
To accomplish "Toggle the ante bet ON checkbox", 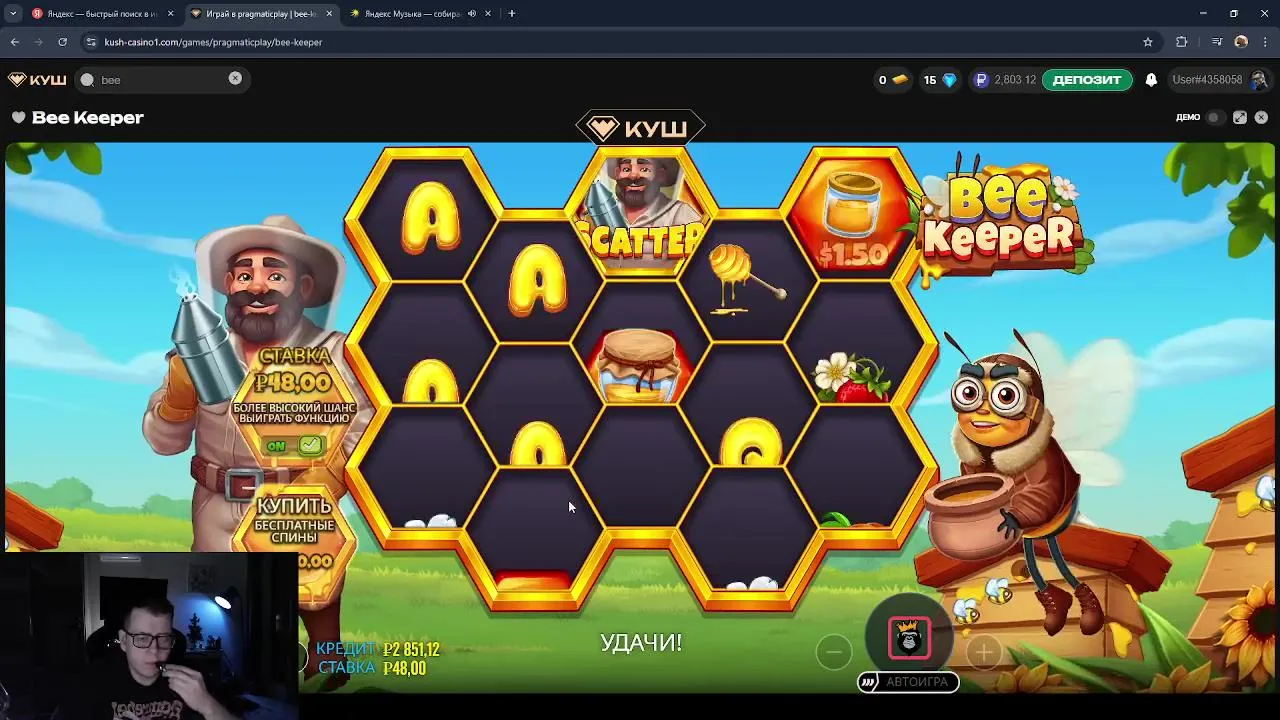I will tap(311, 444).
